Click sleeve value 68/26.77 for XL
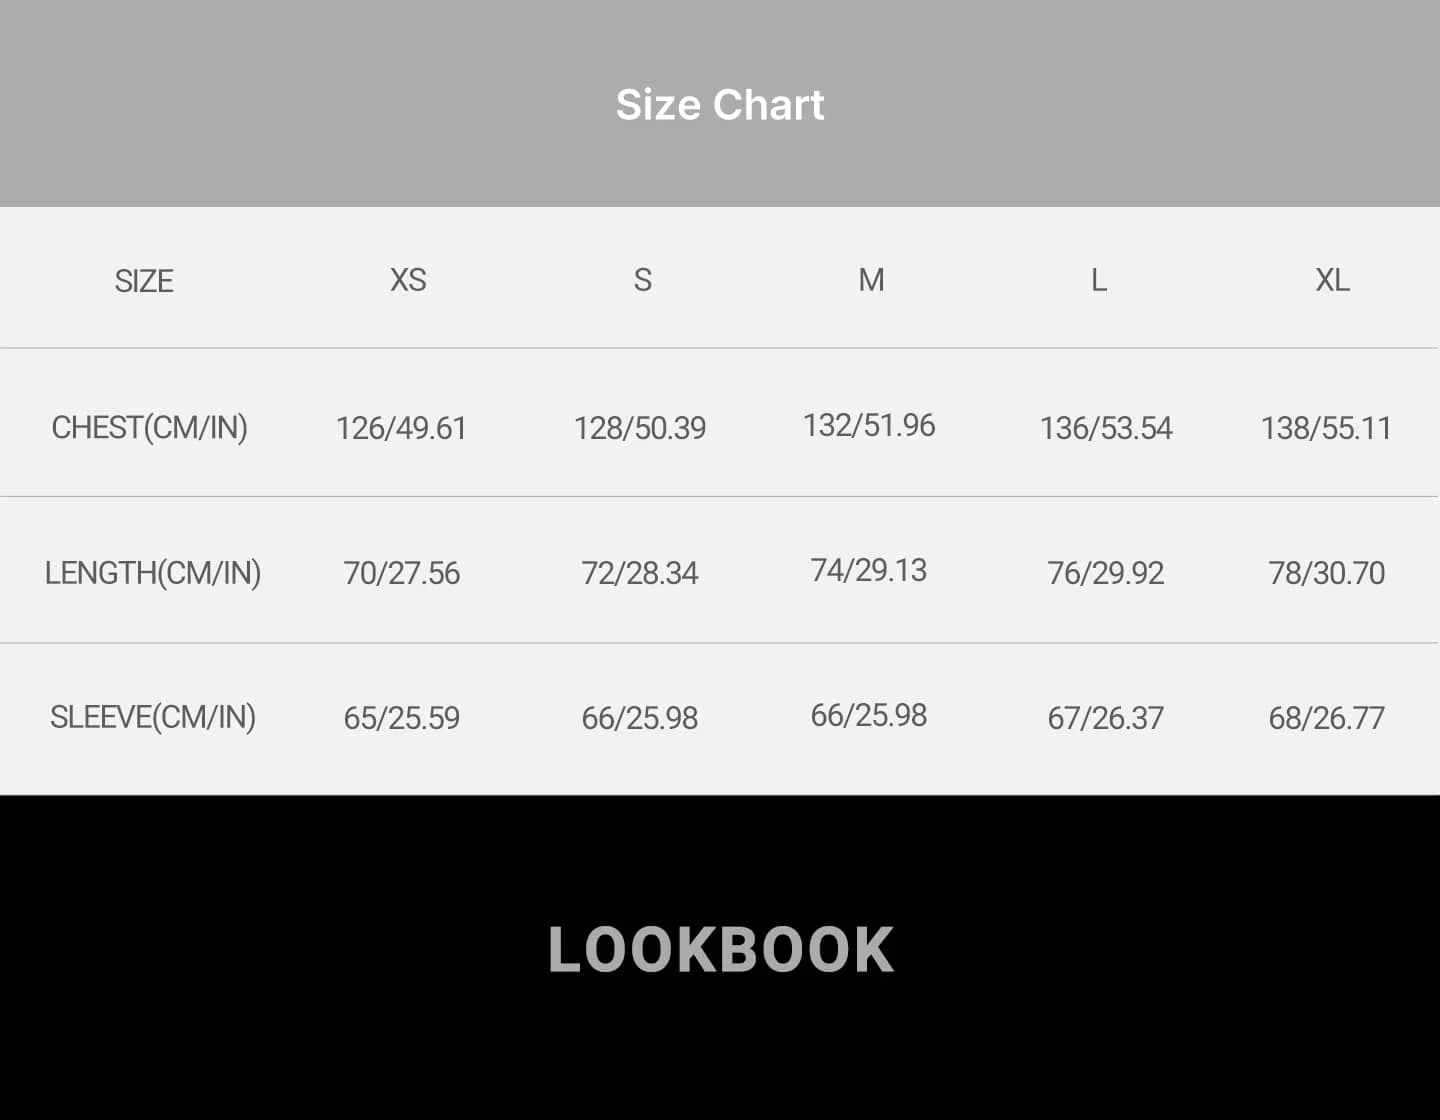The width and height of the screenshot is (1440, 1120). pos(1326,718)
